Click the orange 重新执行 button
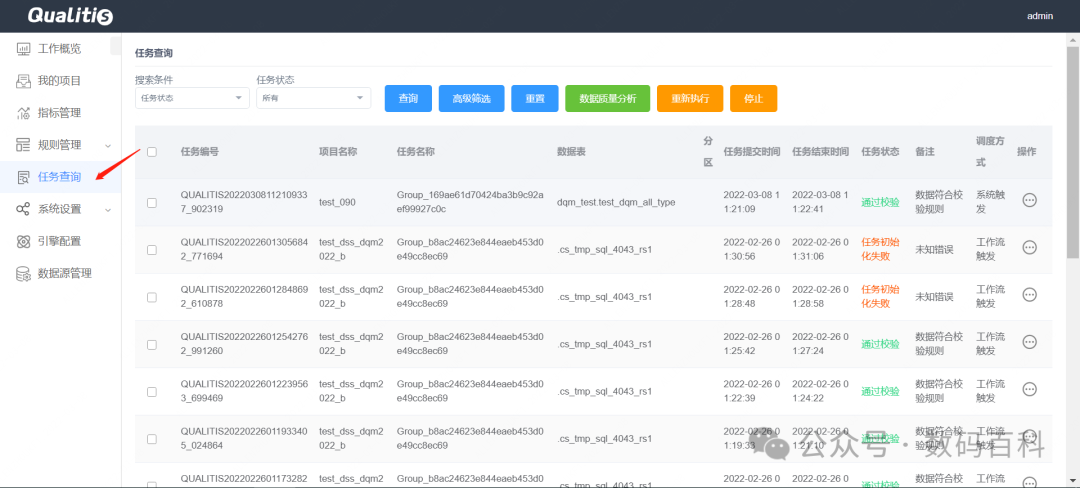 coord(690,98)
